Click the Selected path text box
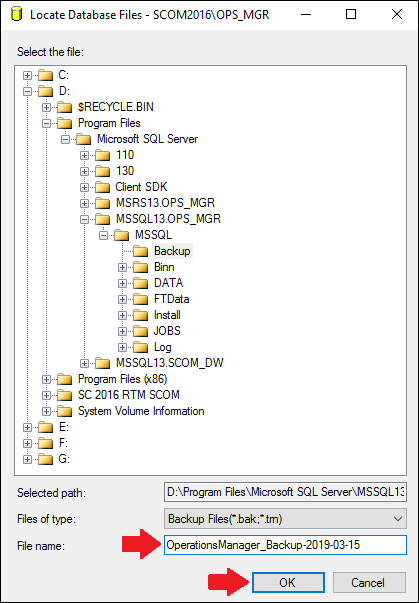The width and height of the screenshot is (419, 603). [x=285, y=492]
